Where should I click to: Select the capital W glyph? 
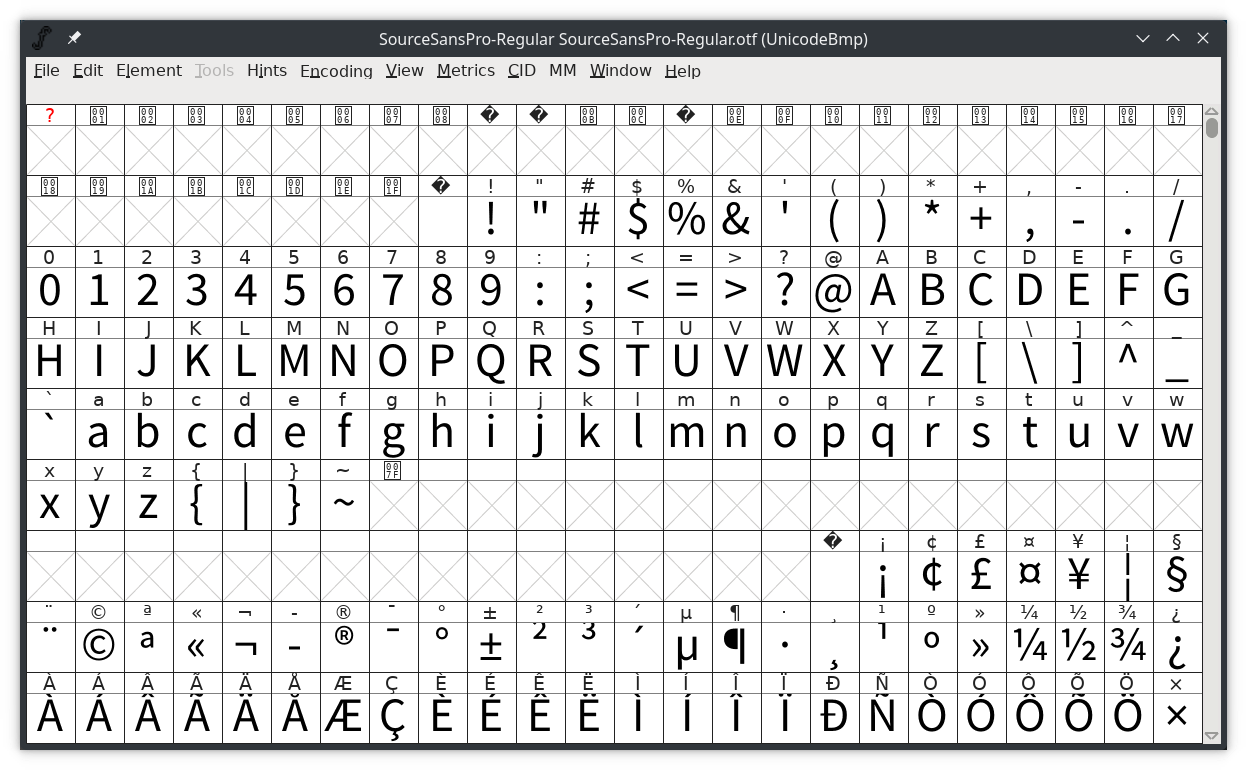pos(785,363)
